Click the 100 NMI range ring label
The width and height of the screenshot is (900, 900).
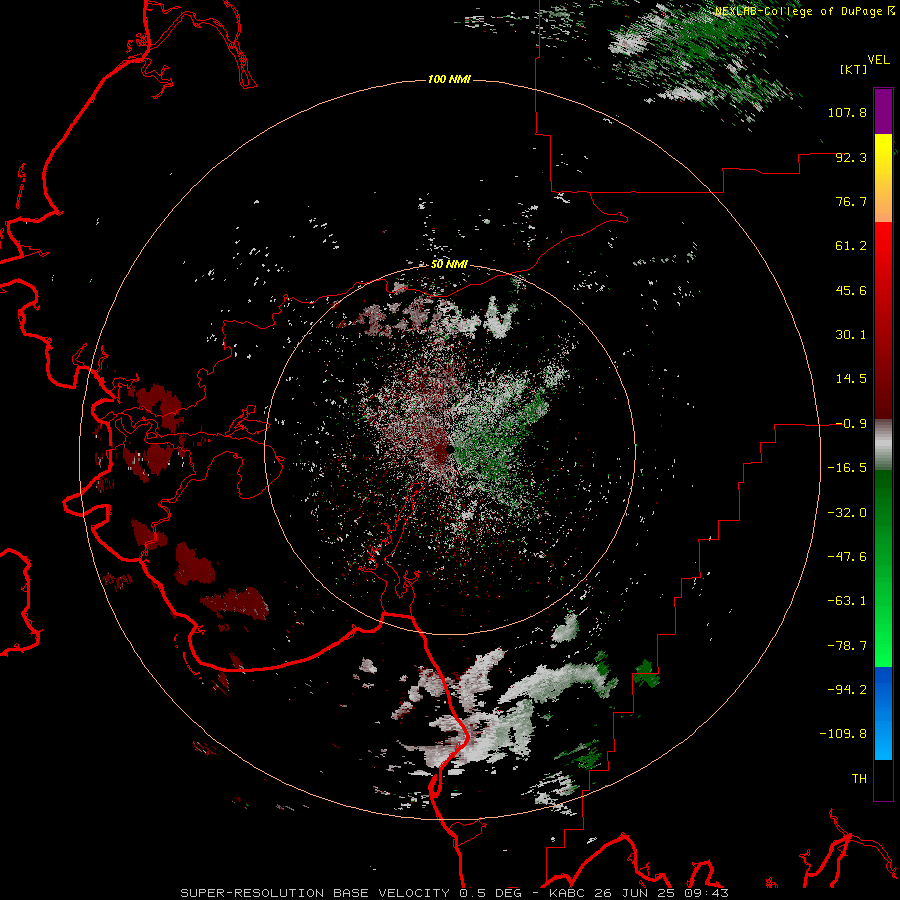click(449, 79)
